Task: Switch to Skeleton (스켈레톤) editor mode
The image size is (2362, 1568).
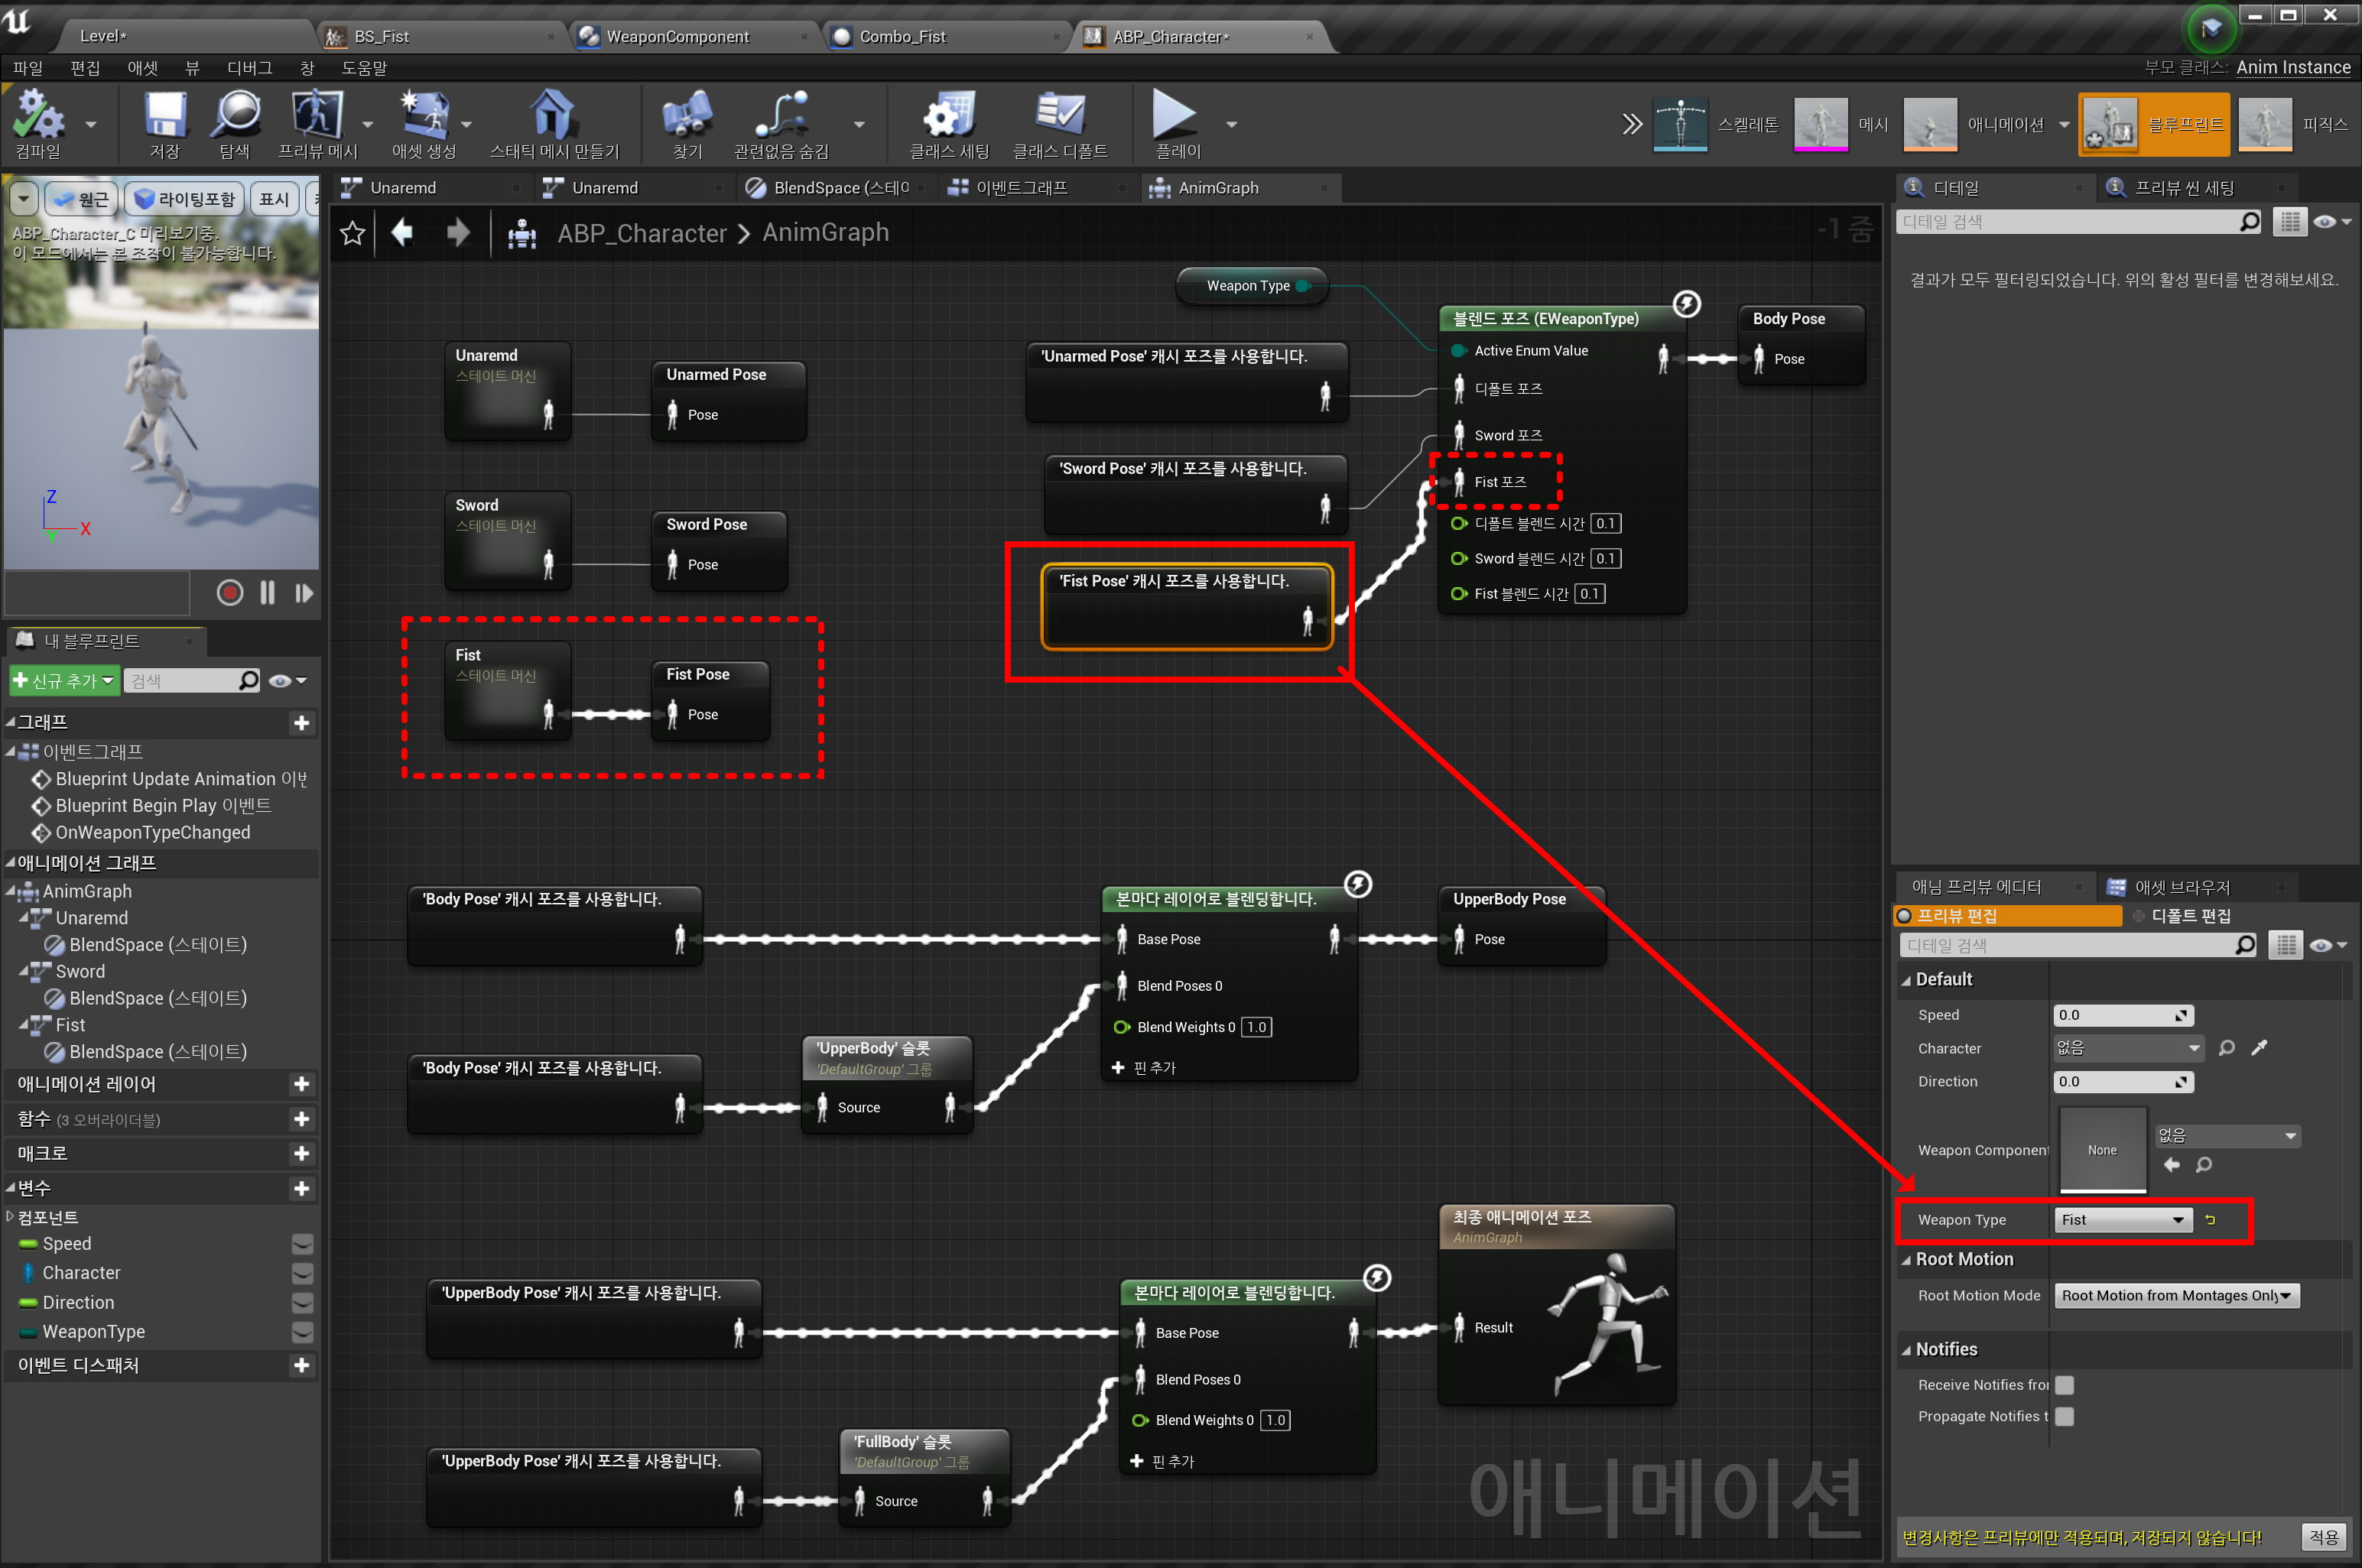Action: point(1715,124)
